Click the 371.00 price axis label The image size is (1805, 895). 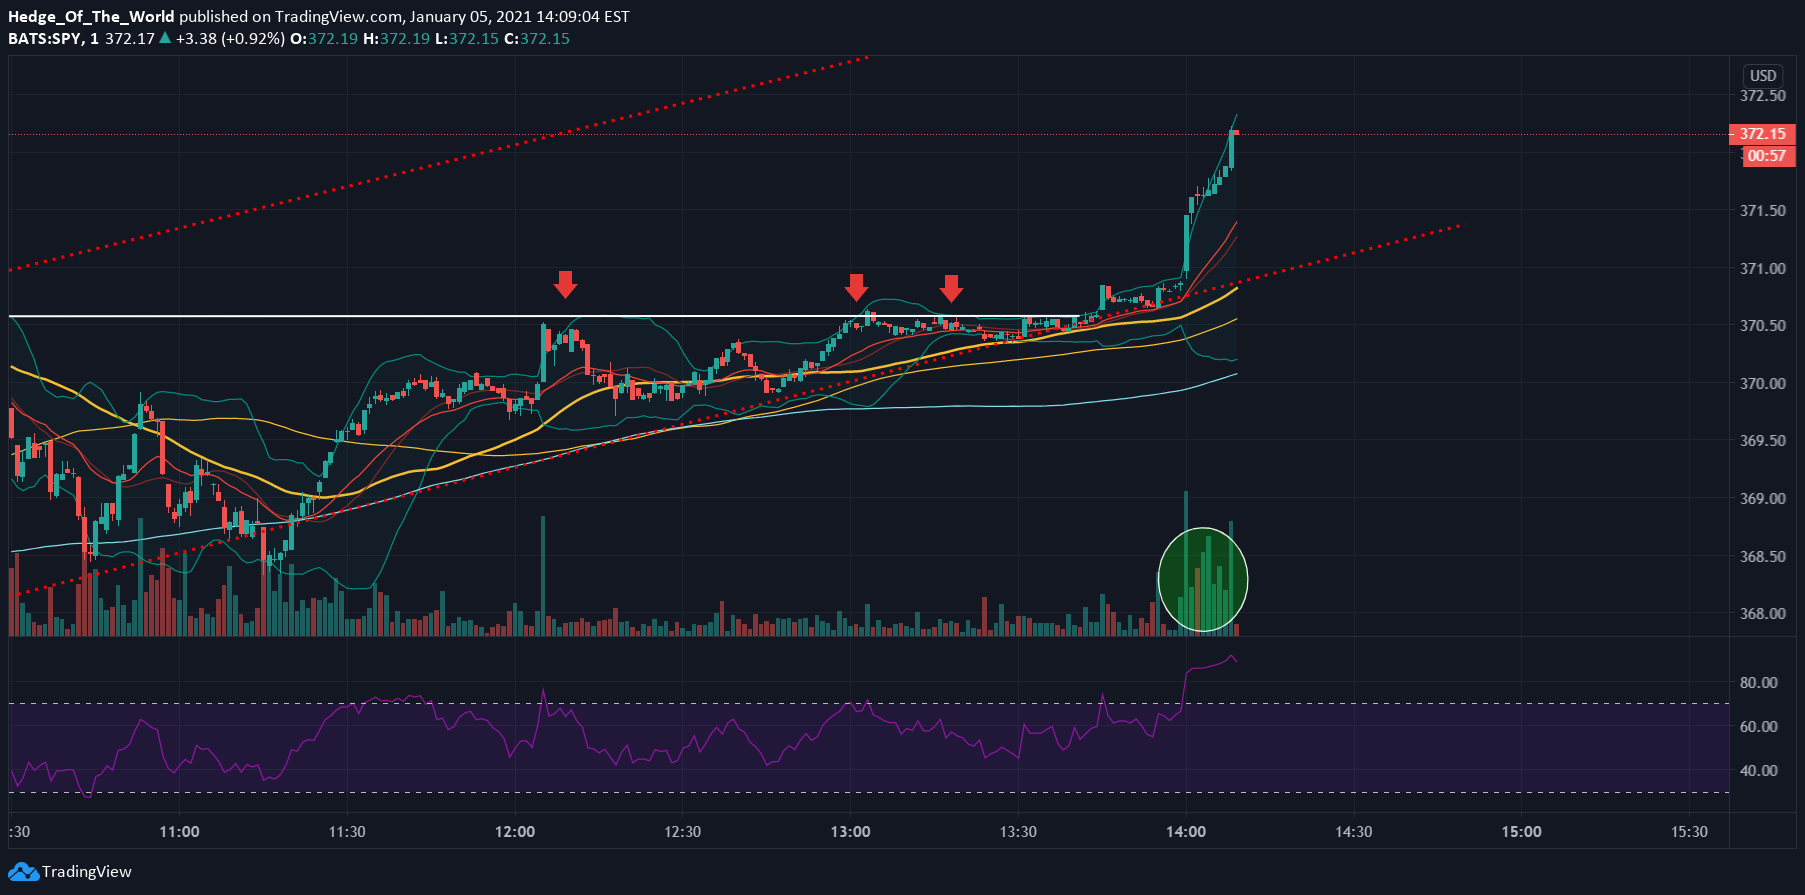[1762, 268]
